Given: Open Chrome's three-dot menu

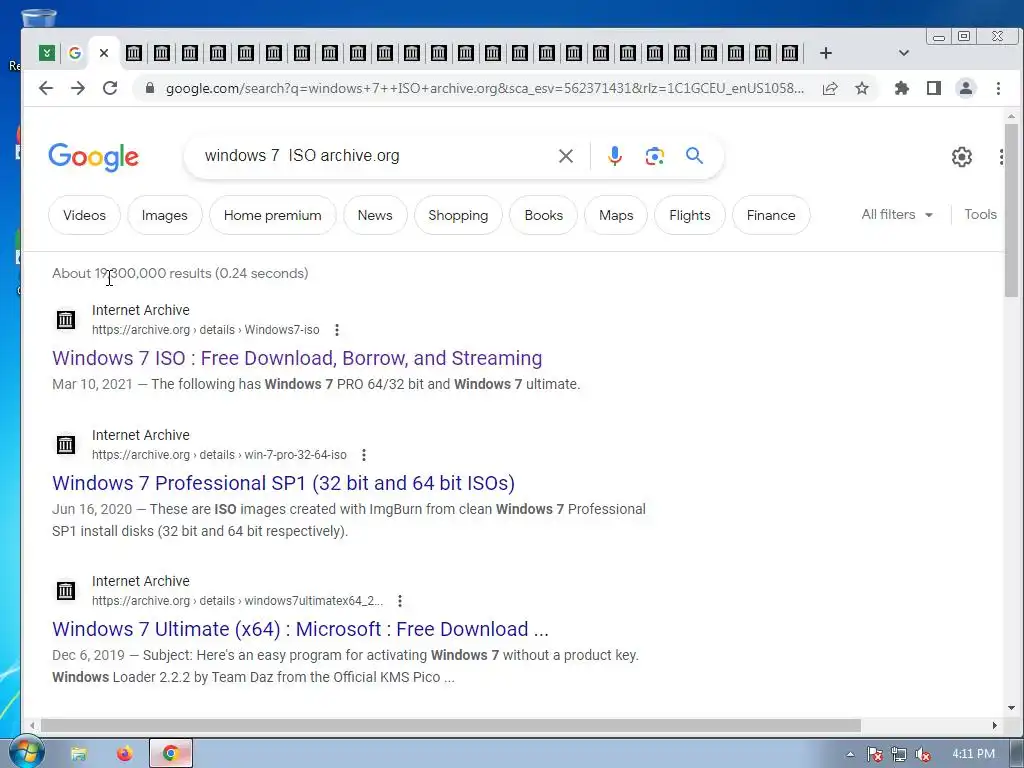Looking at the screenshot, I should (998, 88).
